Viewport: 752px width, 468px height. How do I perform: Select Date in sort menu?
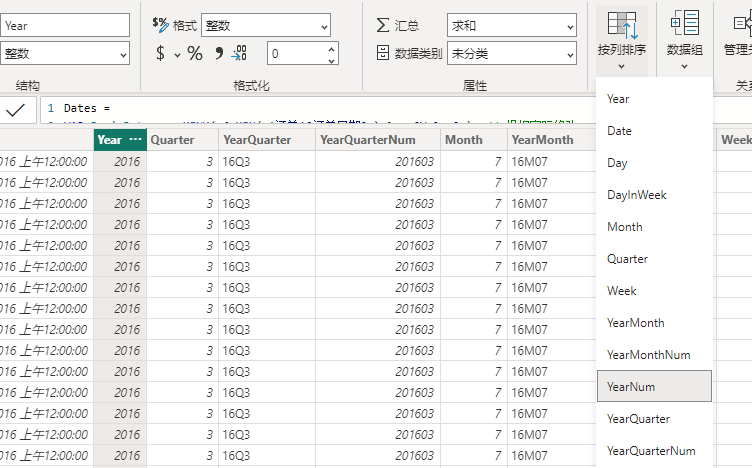coord(654,130)
